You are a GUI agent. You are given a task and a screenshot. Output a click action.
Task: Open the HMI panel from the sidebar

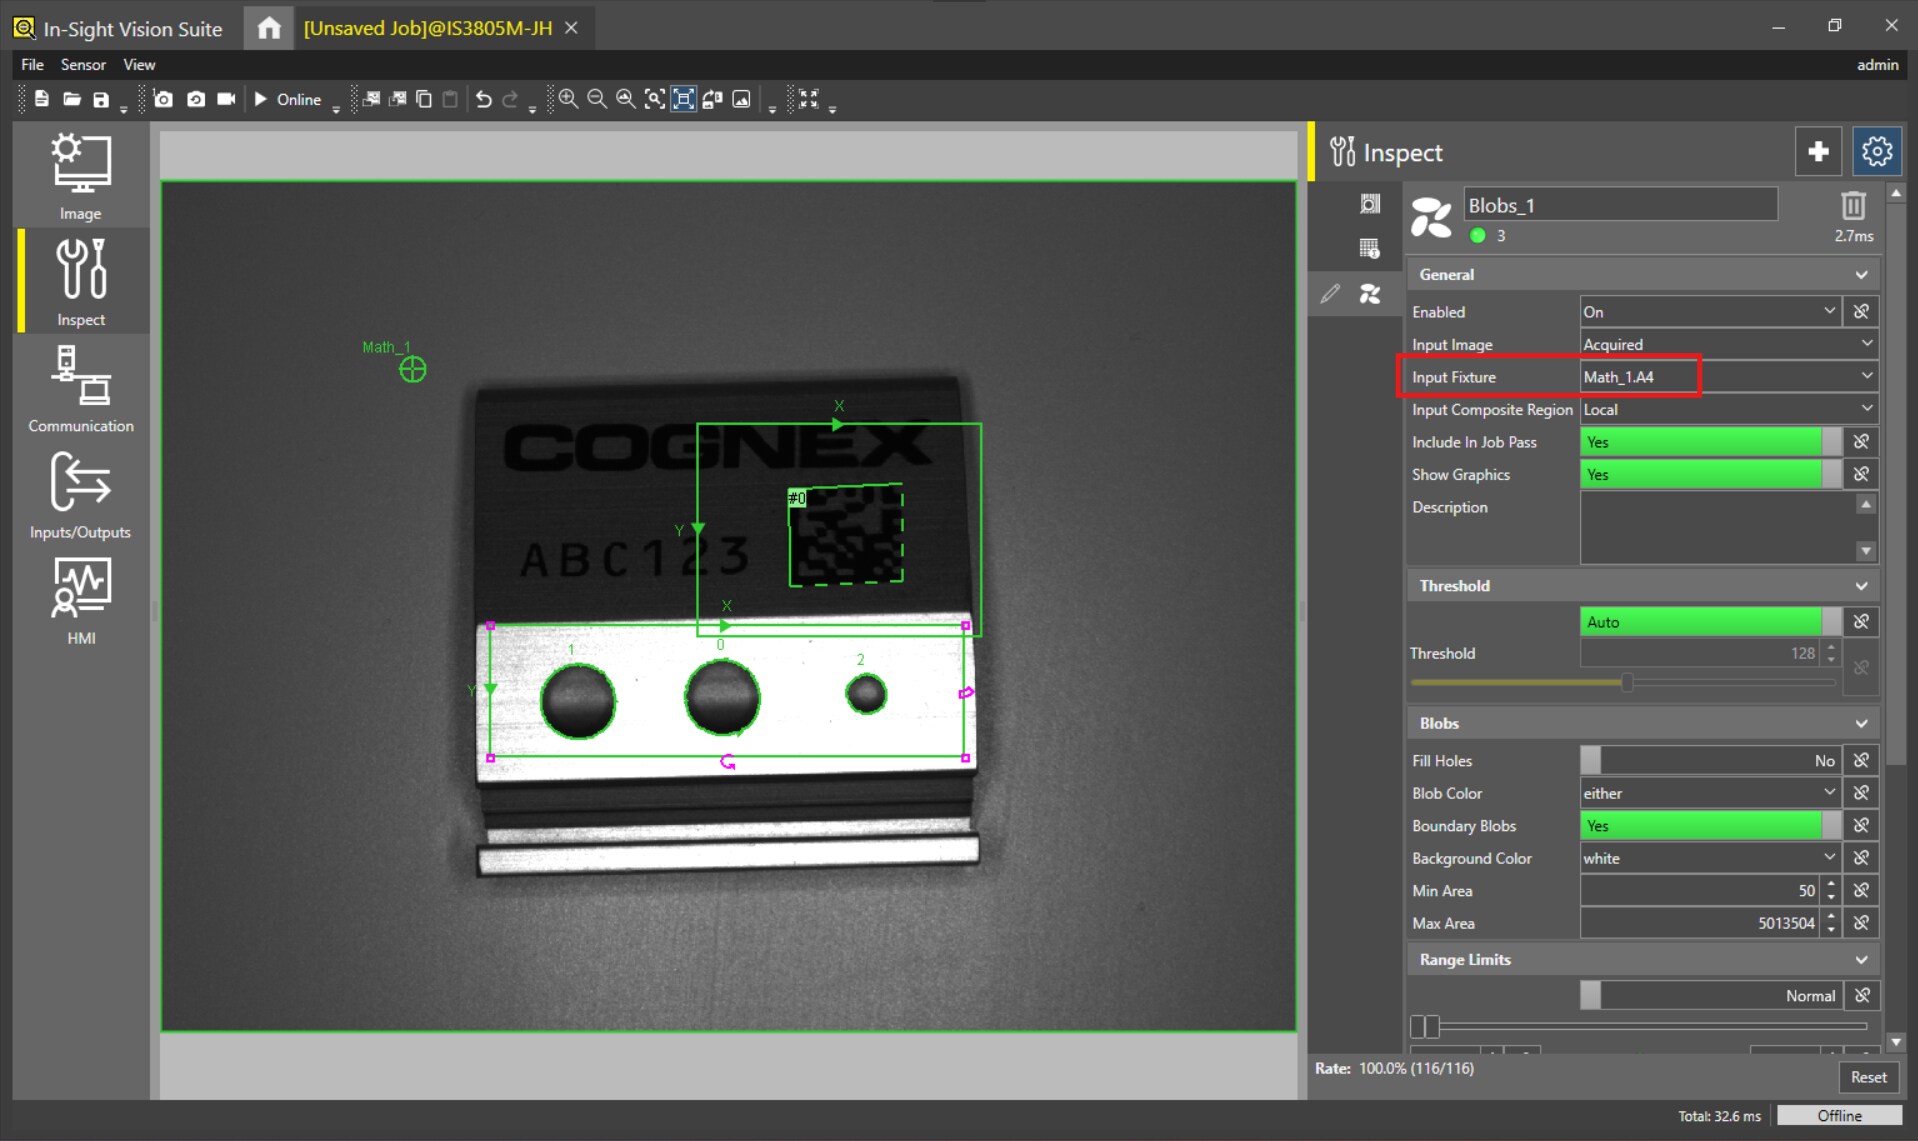pos(80,600)
